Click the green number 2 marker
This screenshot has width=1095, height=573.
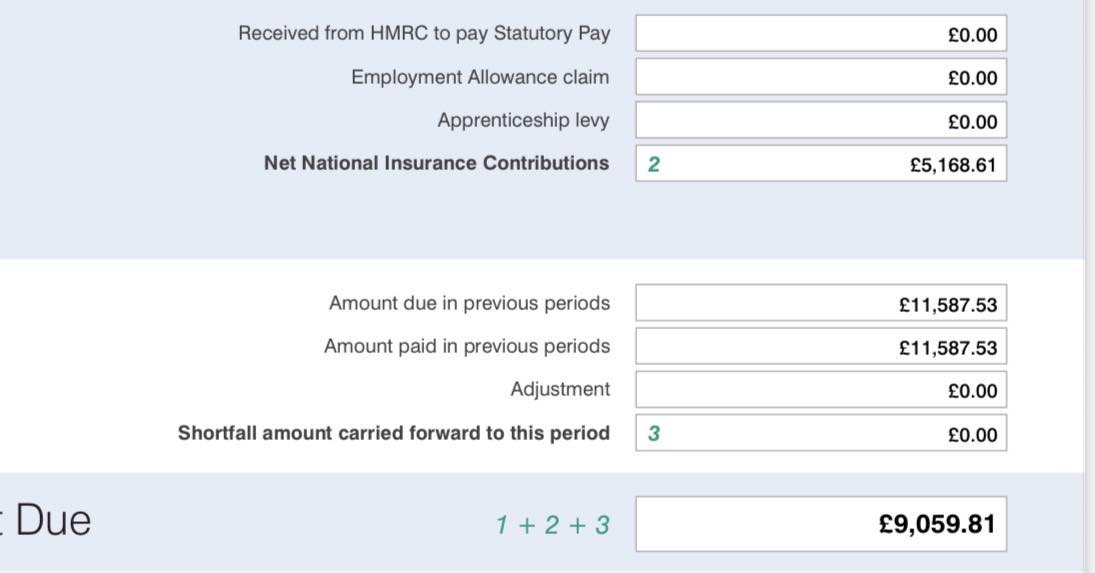(x=654, y=164)
